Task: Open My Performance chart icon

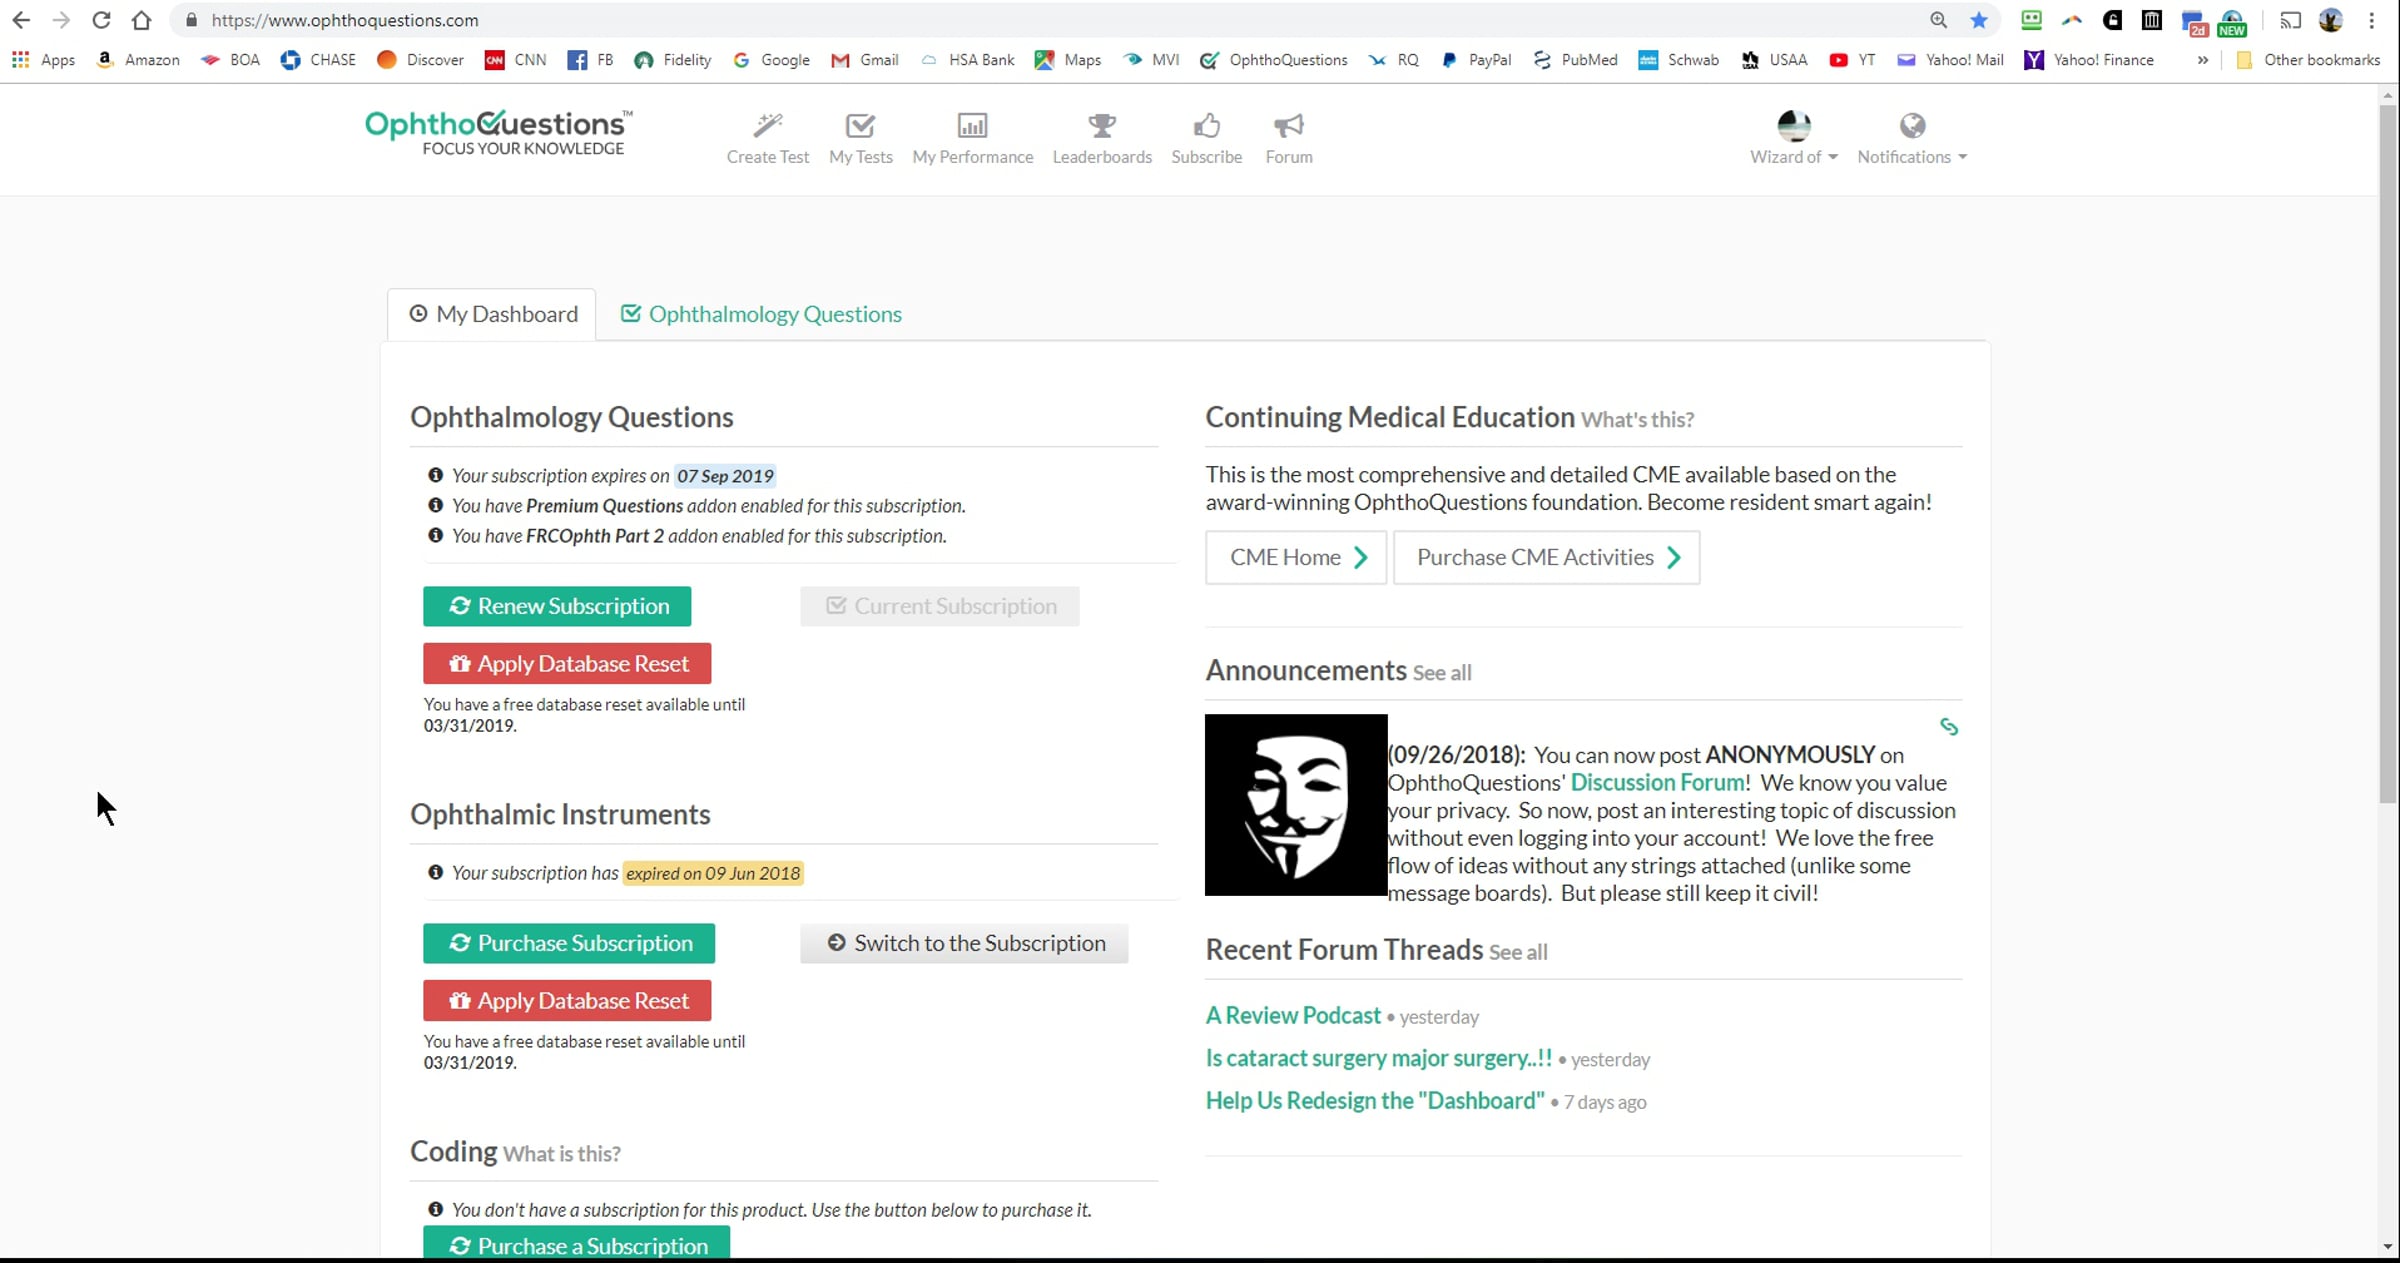Action: [972, 126]
